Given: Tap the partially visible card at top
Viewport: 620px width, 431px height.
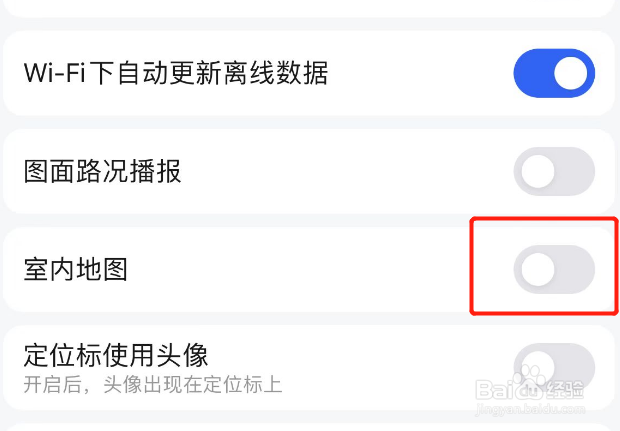Looking at the screenshot, I should click(310, 6).
